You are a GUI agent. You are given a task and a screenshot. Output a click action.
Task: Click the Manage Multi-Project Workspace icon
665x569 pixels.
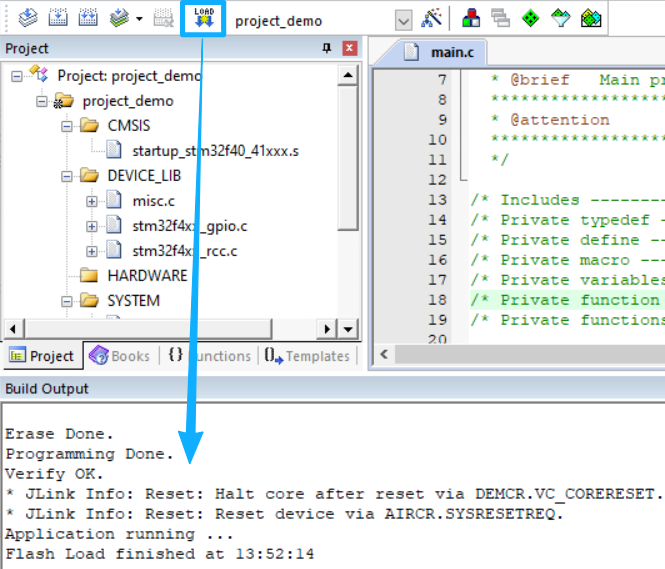click(x=500, y=19)
